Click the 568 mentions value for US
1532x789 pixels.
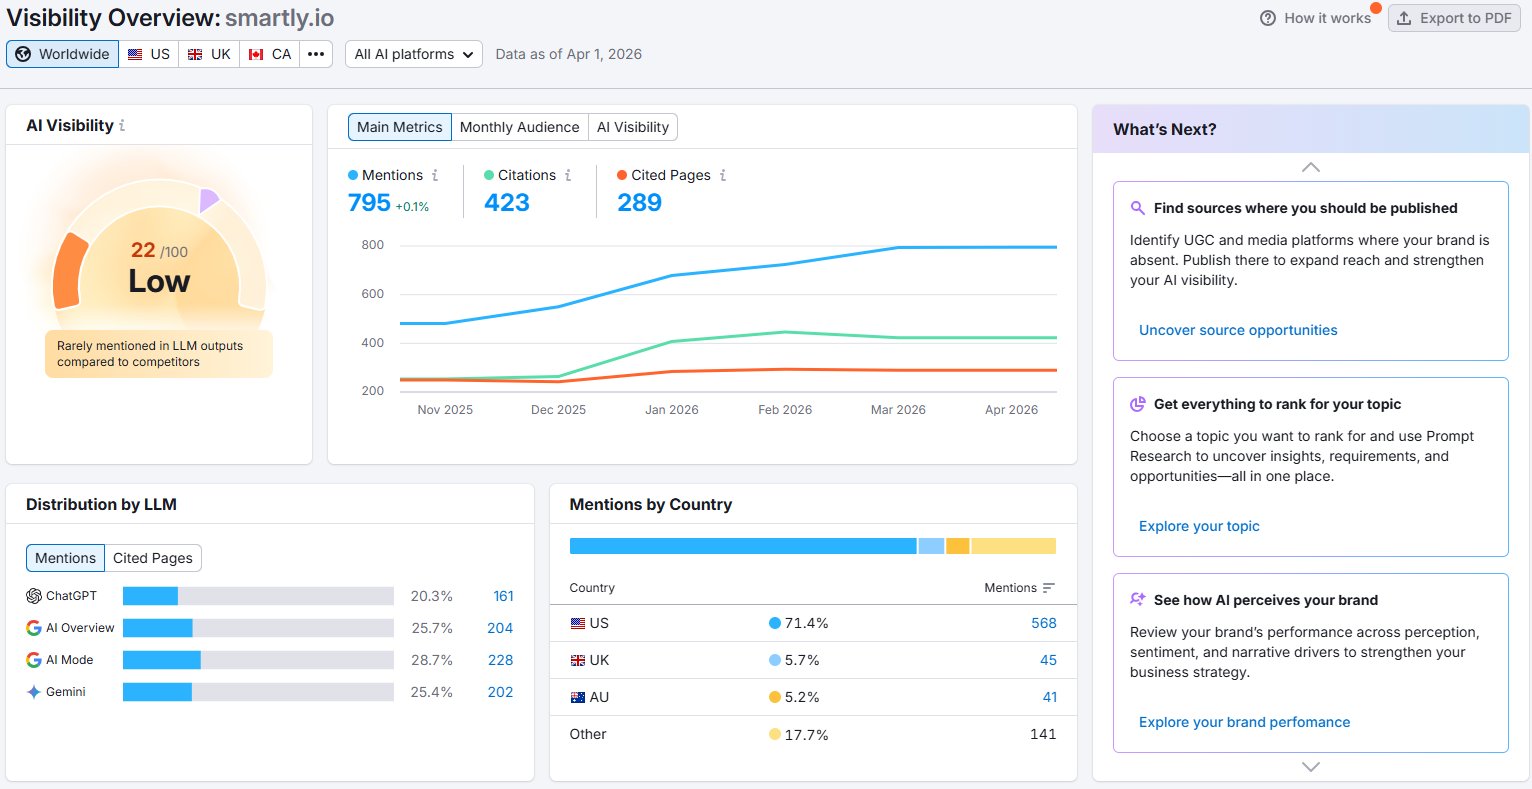pos(1043,622)
